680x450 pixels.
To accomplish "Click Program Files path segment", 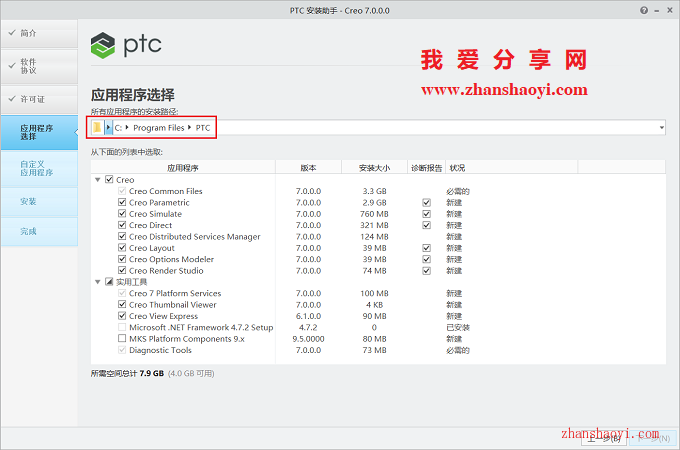I will point(158,128).
